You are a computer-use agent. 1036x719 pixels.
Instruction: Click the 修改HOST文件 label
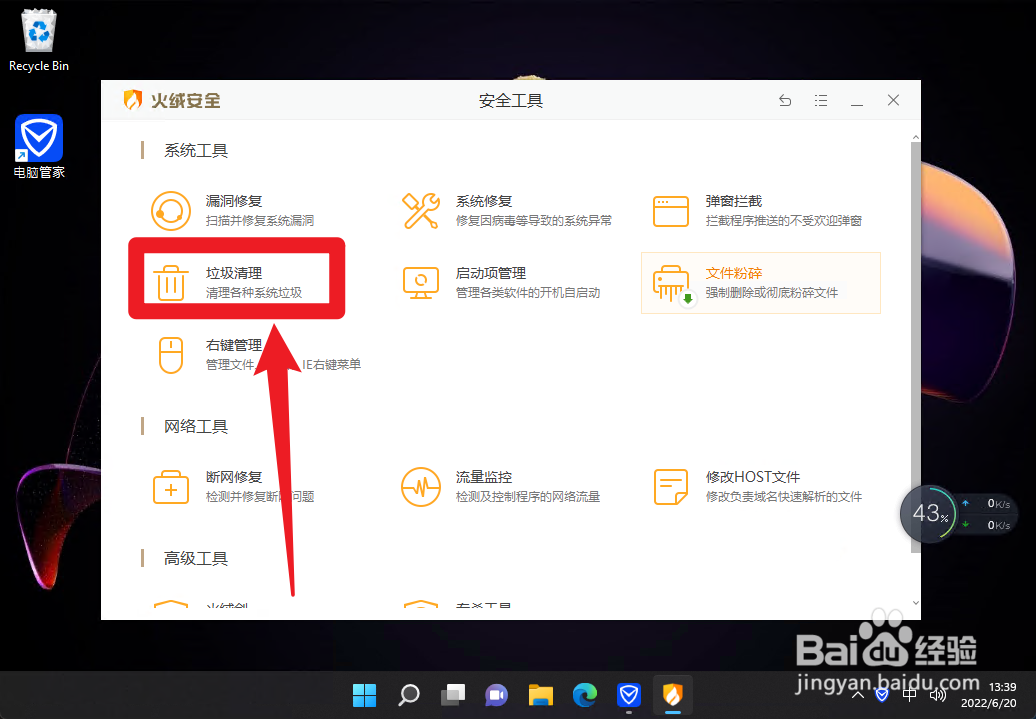coord(753,476)
